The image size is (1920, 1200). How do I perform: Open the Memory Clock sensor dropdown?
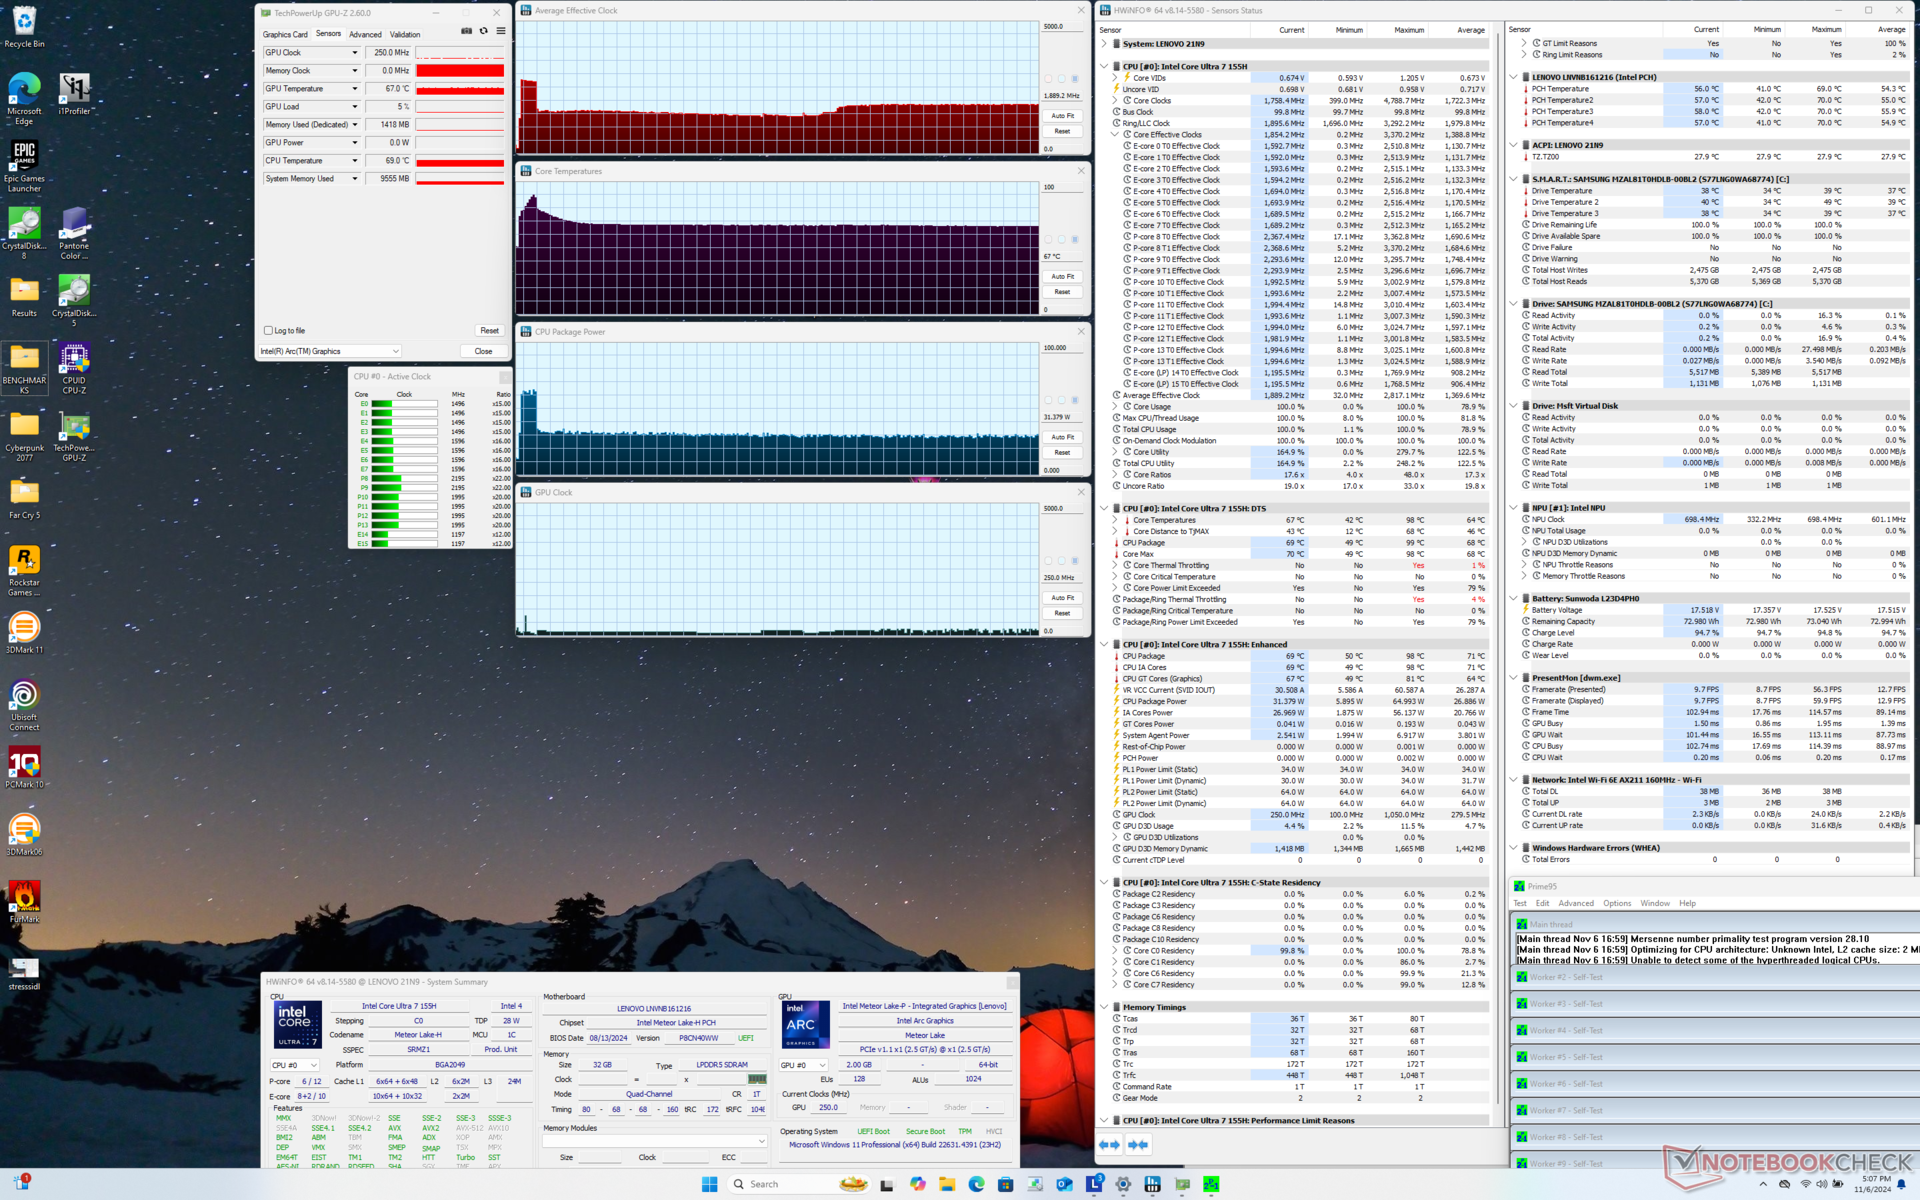point(354,71)
